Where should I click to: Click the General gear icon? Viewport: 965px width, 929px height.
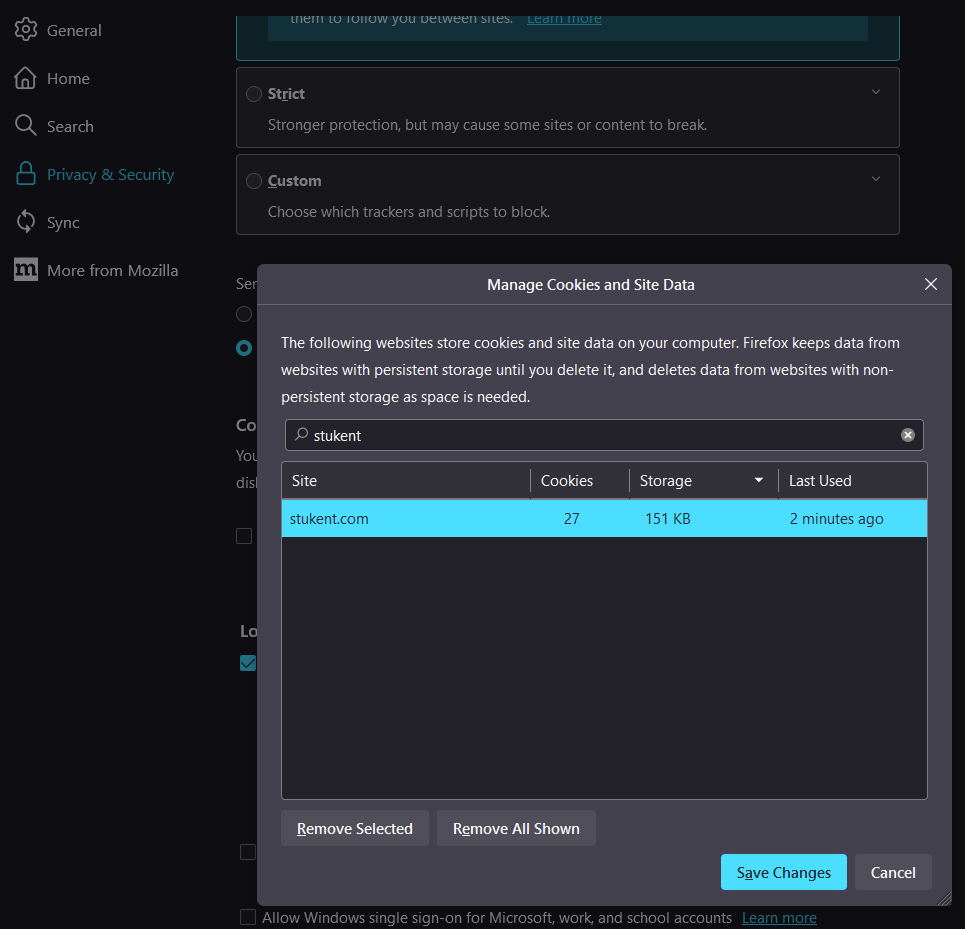[x=26, y=30]
